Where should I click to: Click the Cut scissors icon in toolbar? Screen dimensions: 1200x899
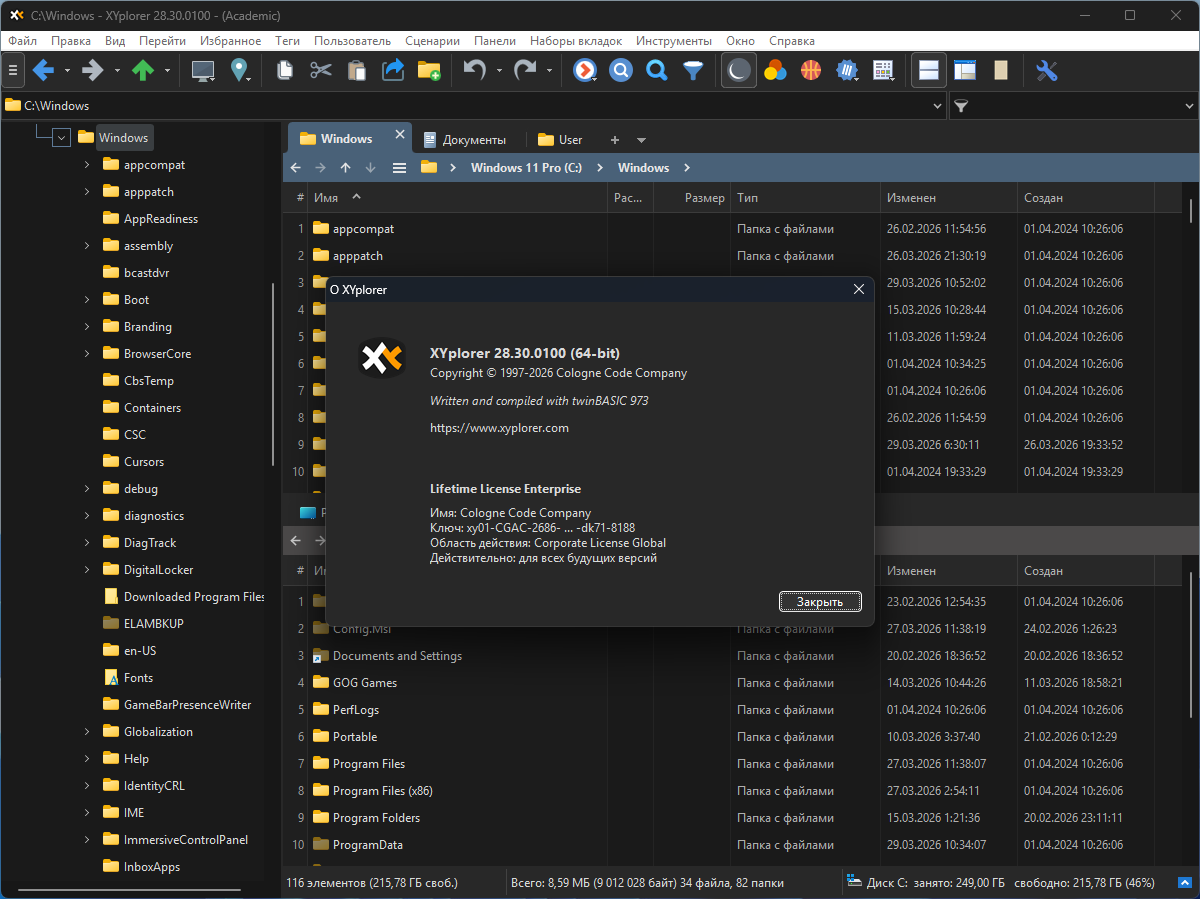pyautogui.click(x=320, y=70)
